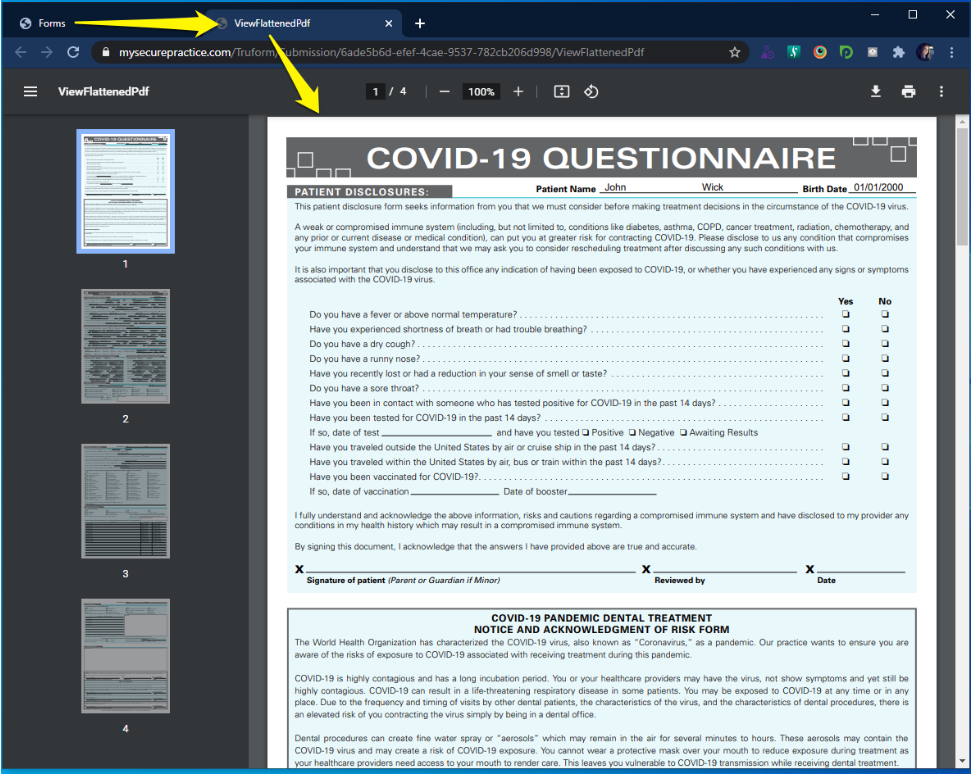Check No for dry cough question

coord(884,344)
